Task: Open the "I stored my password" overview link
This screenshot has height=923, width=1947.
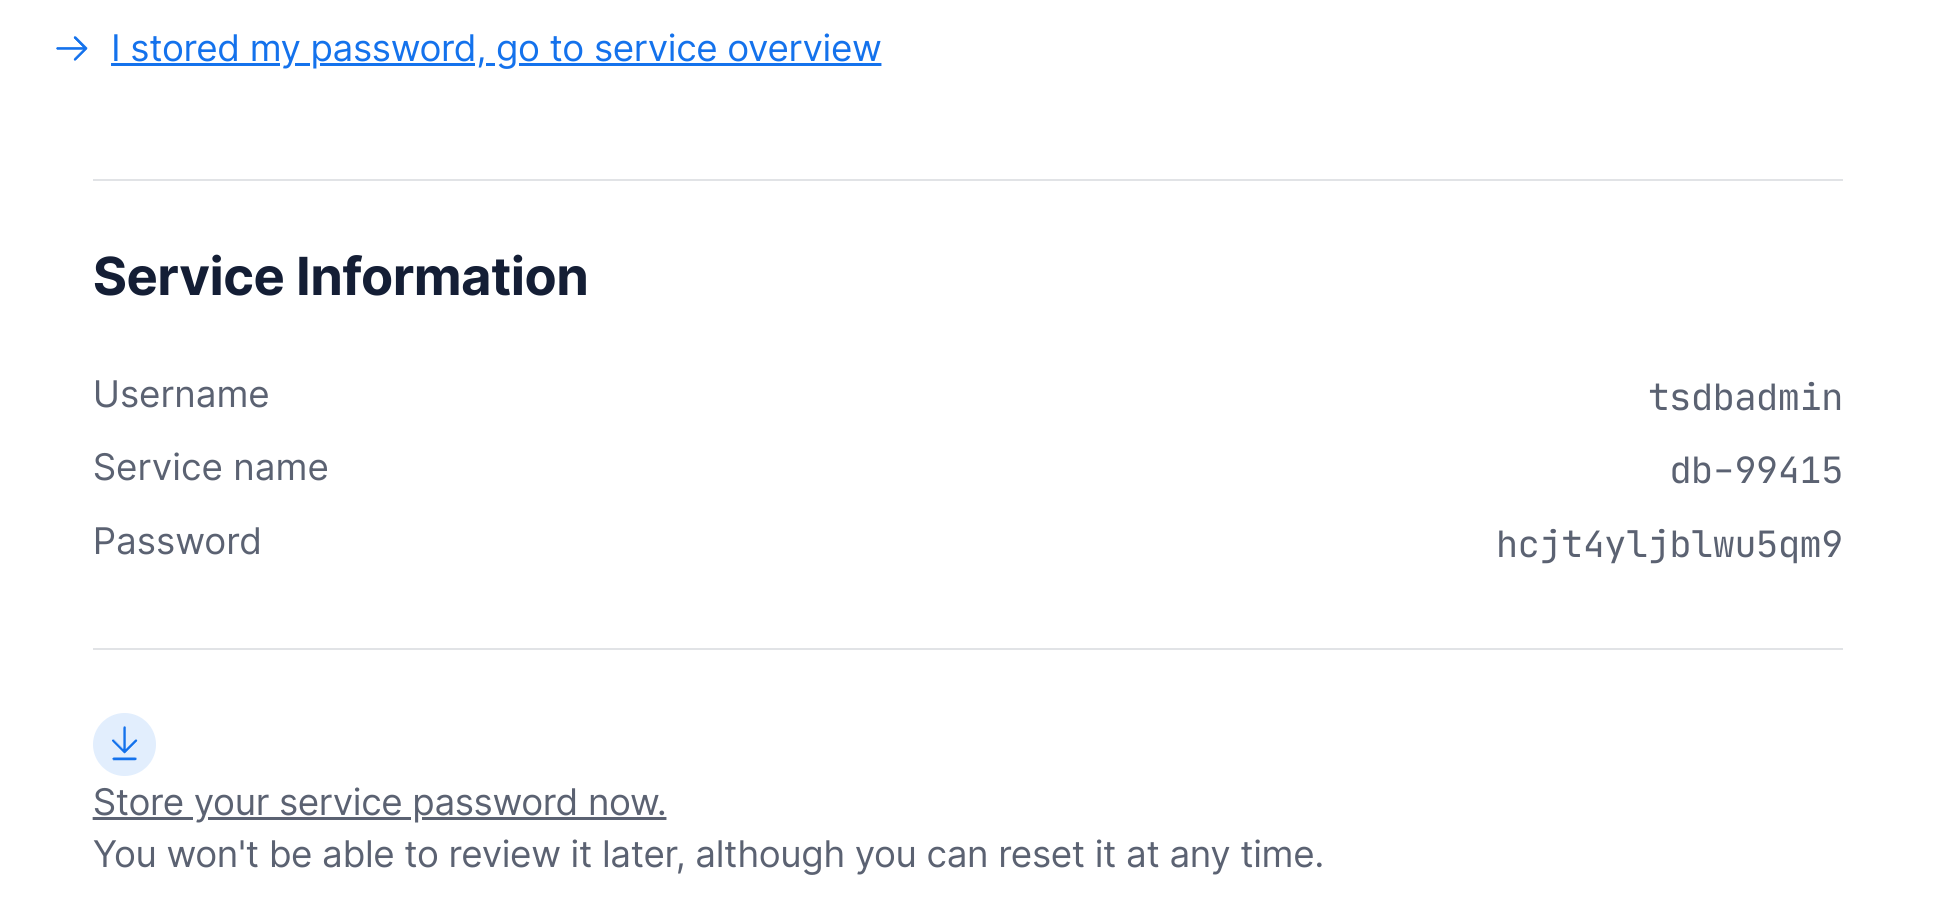Action: coord(496,48)
